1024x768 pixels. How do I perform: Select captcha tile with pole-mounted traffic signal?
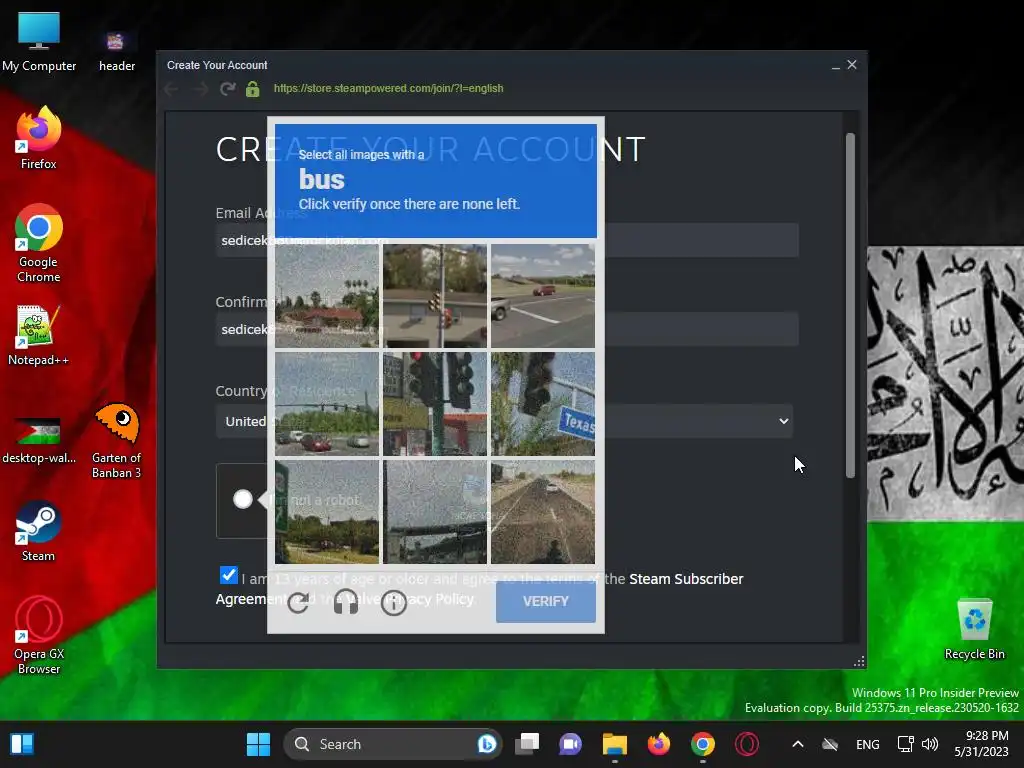pos(435,296)
